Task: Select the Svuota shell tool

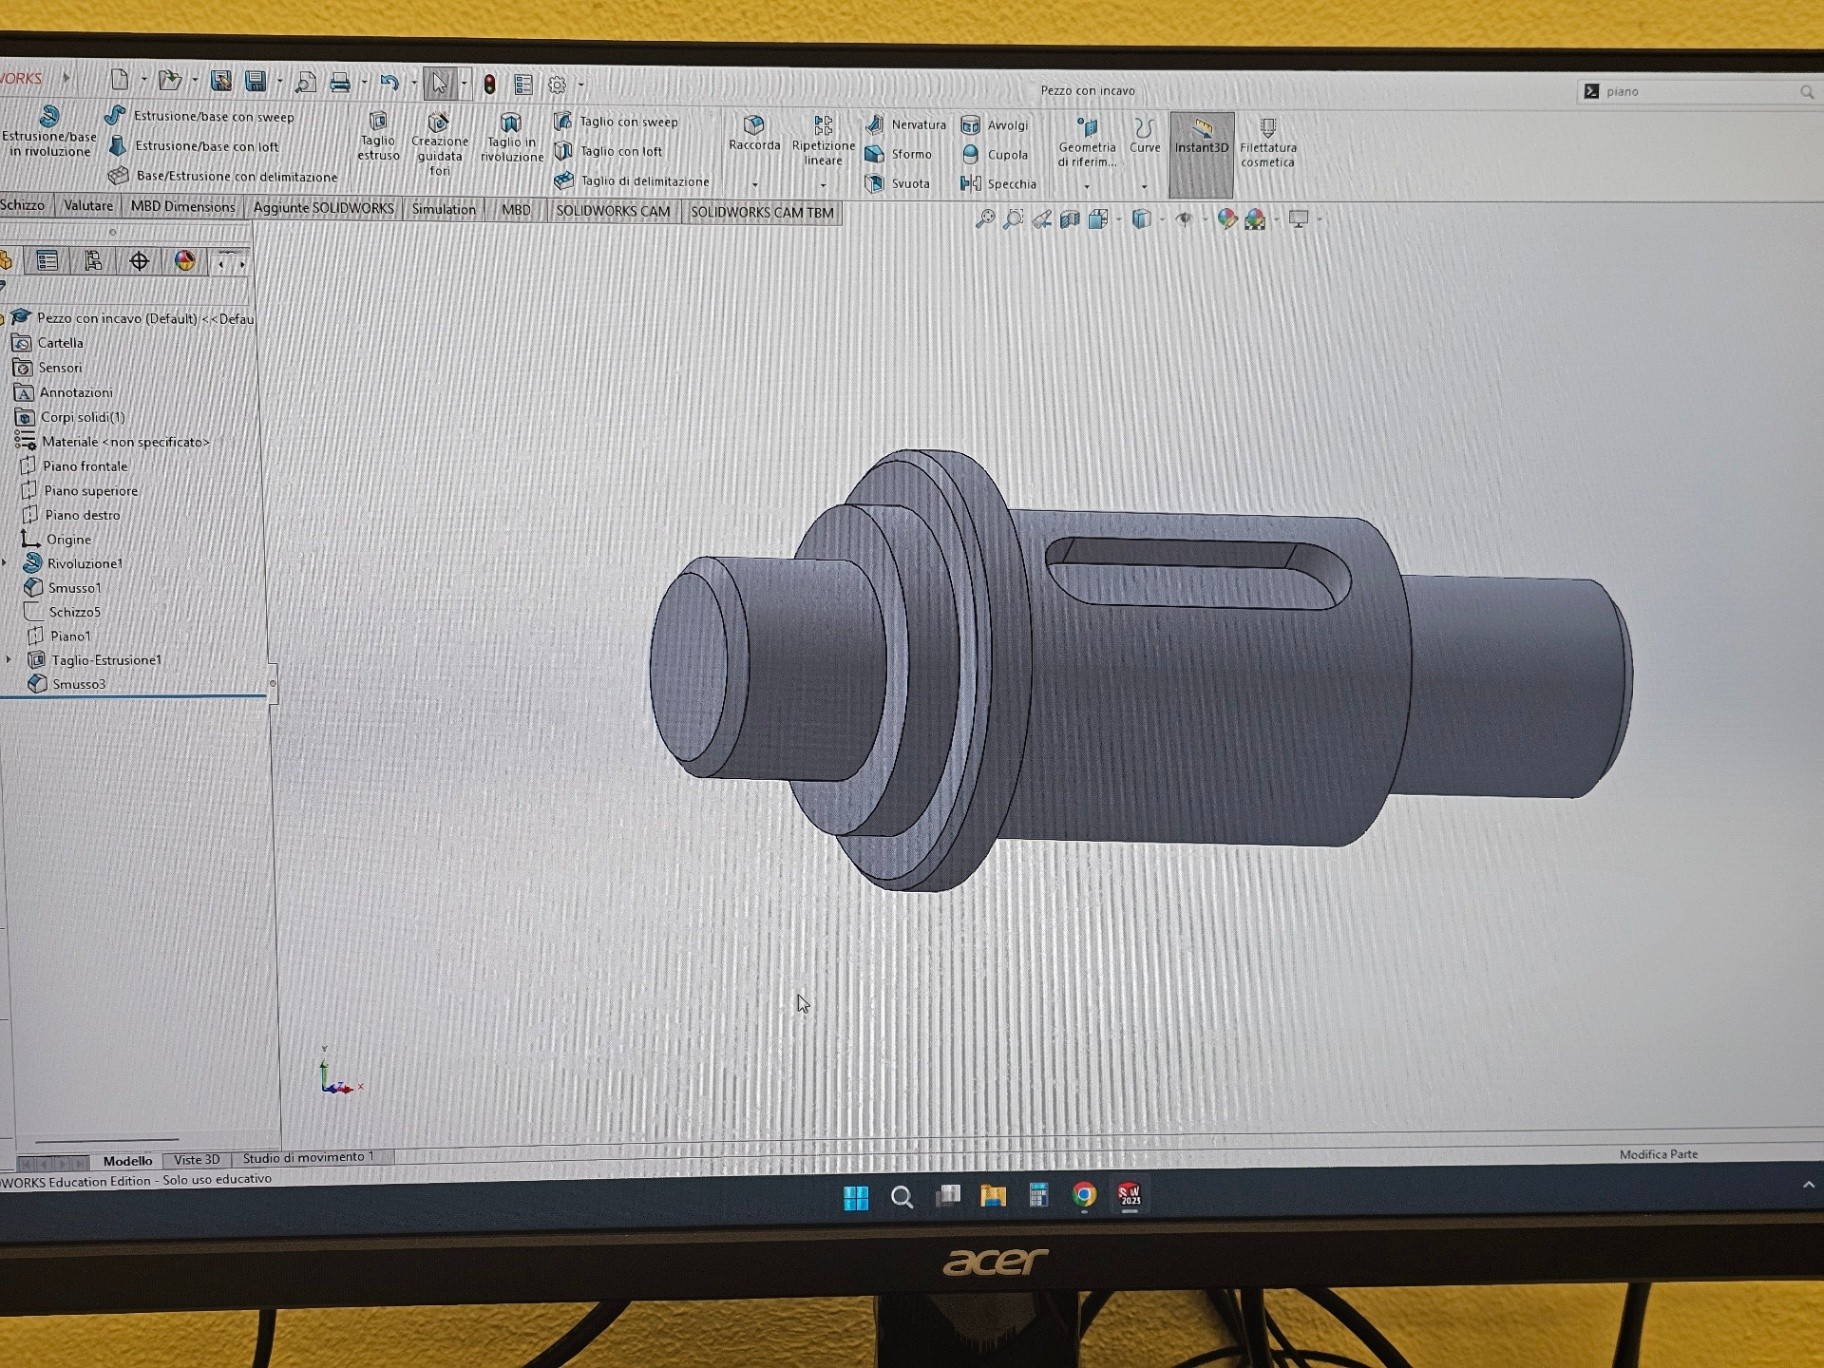Action: click(x=898, y=184)
